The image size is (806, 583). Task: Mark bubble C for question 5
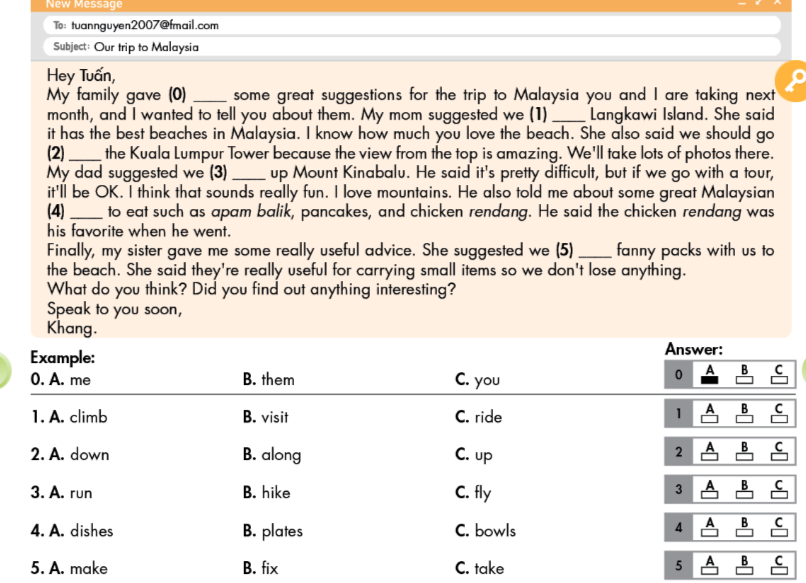click(778, 566)
